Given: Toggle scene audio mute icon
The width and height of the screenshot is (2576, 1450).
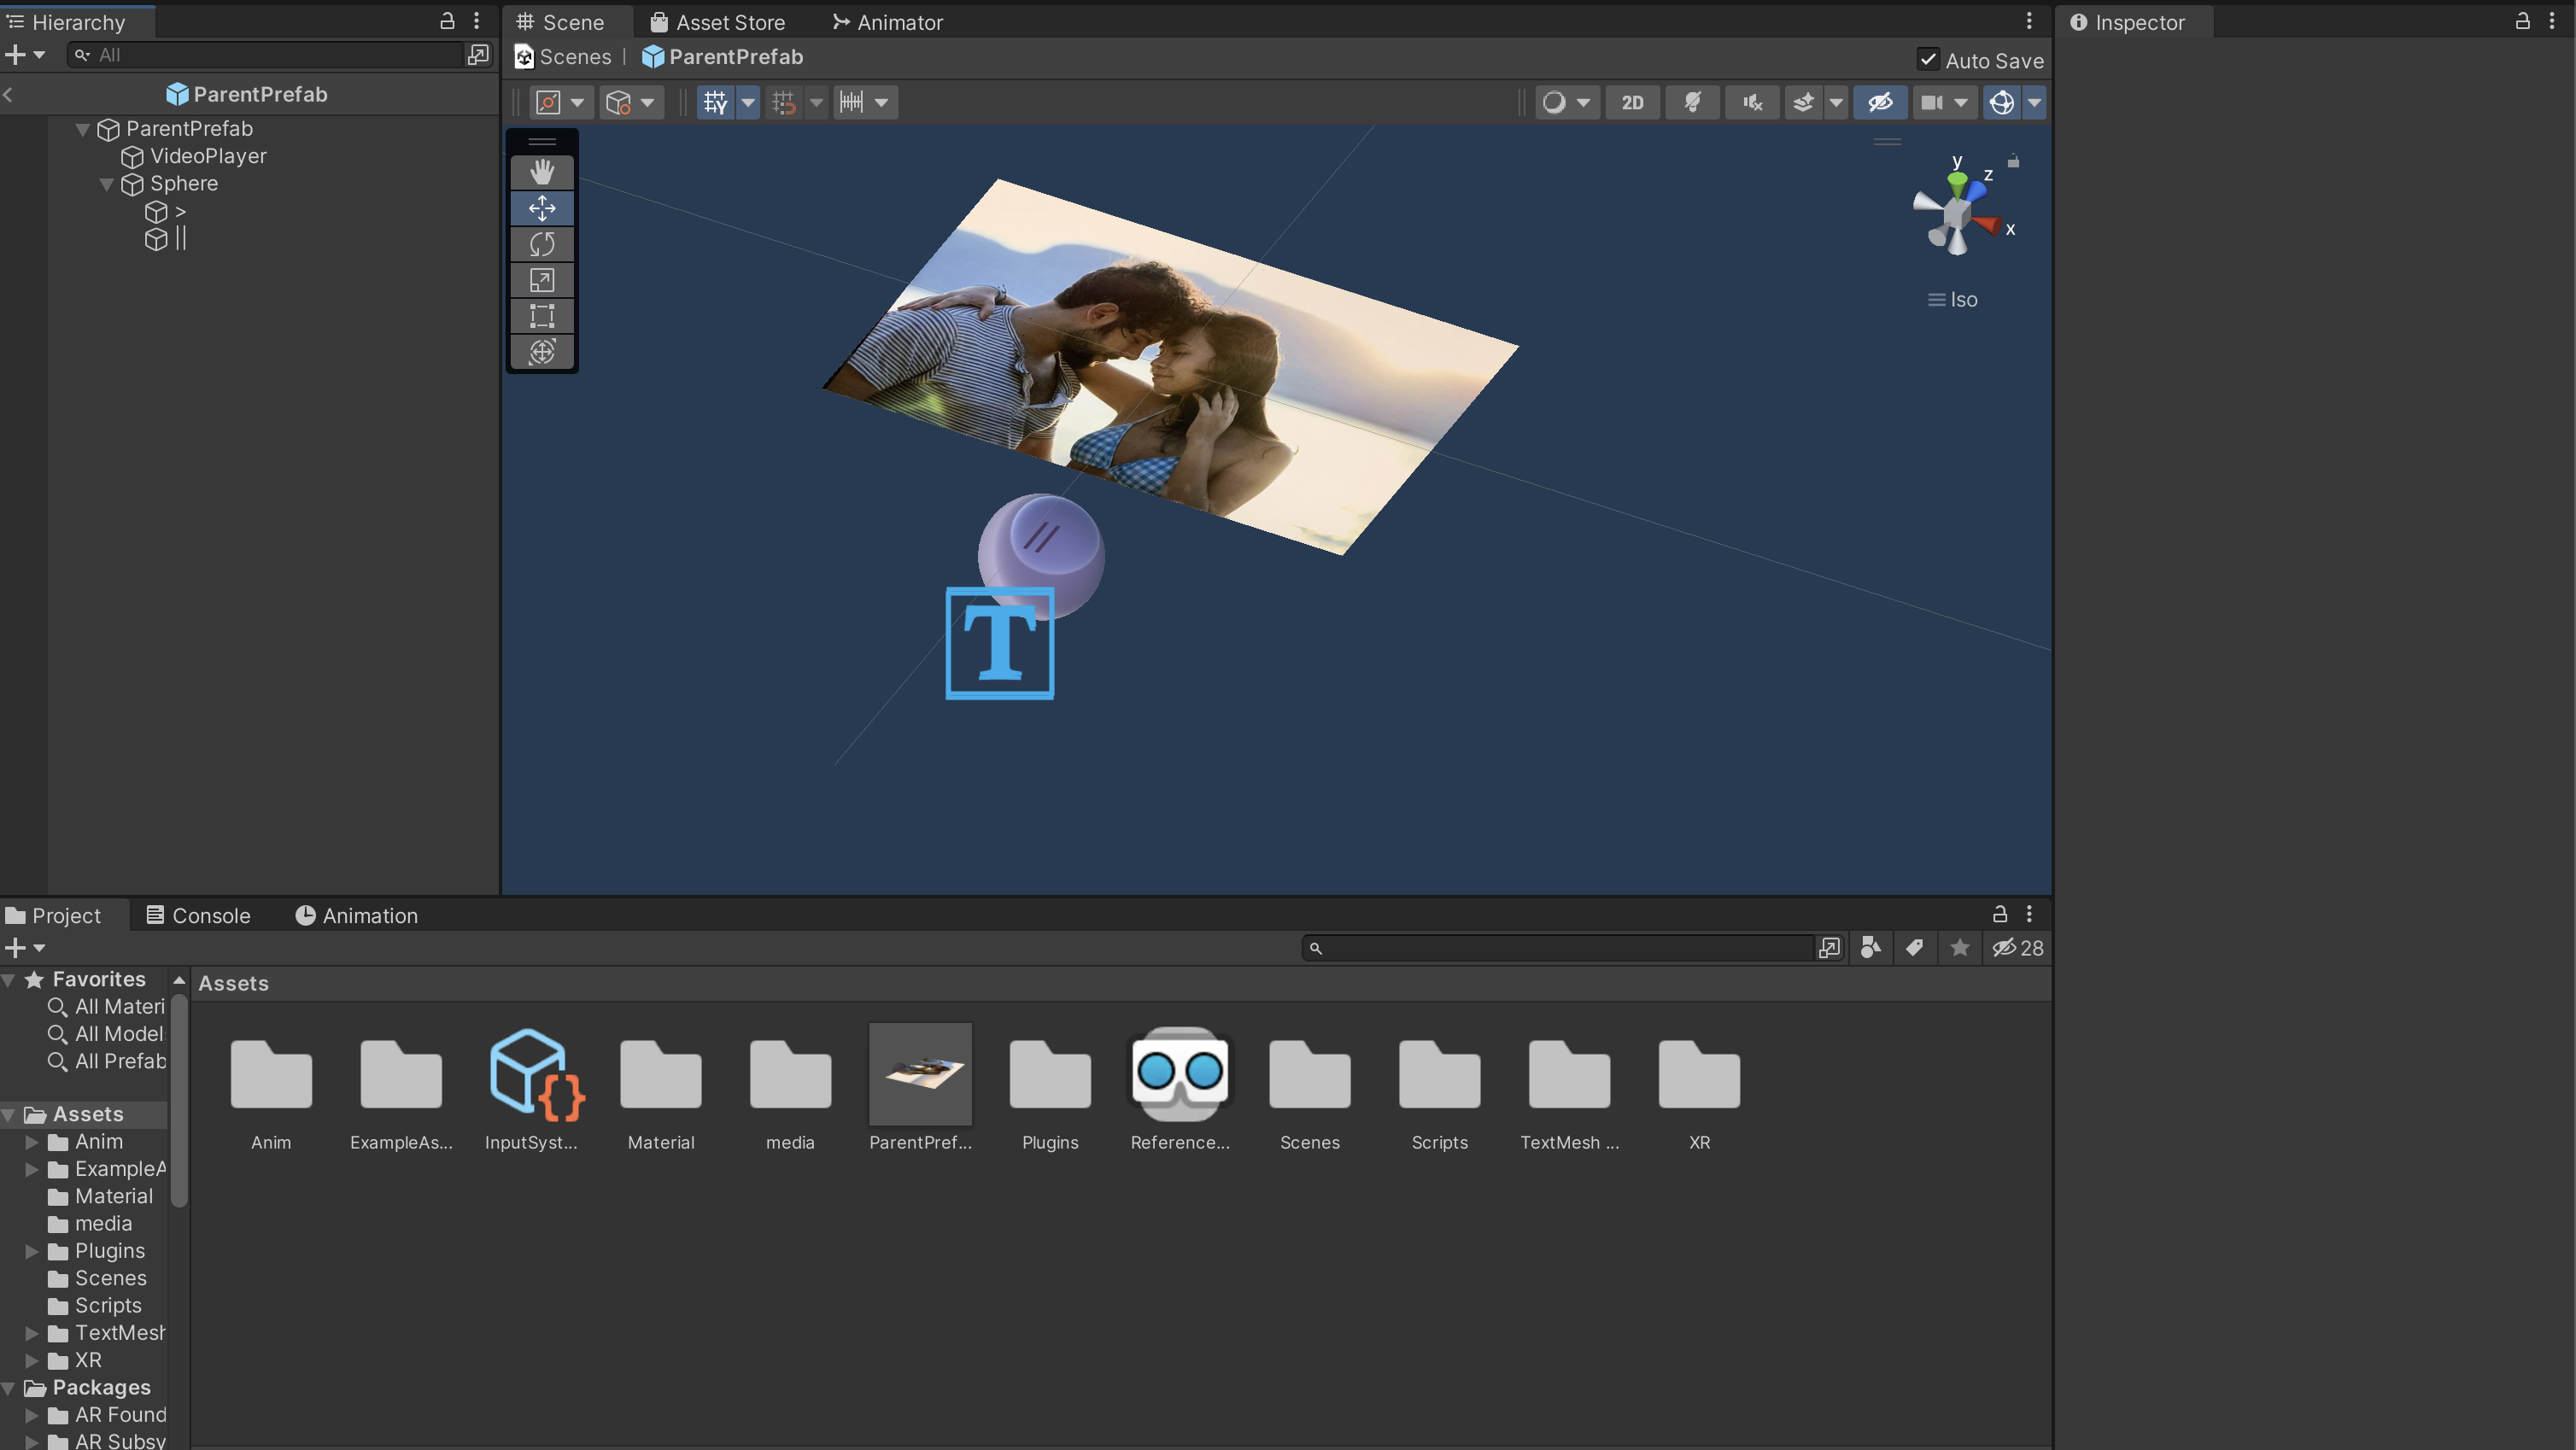Looking at the screenshot, I should click(1752, 102).
